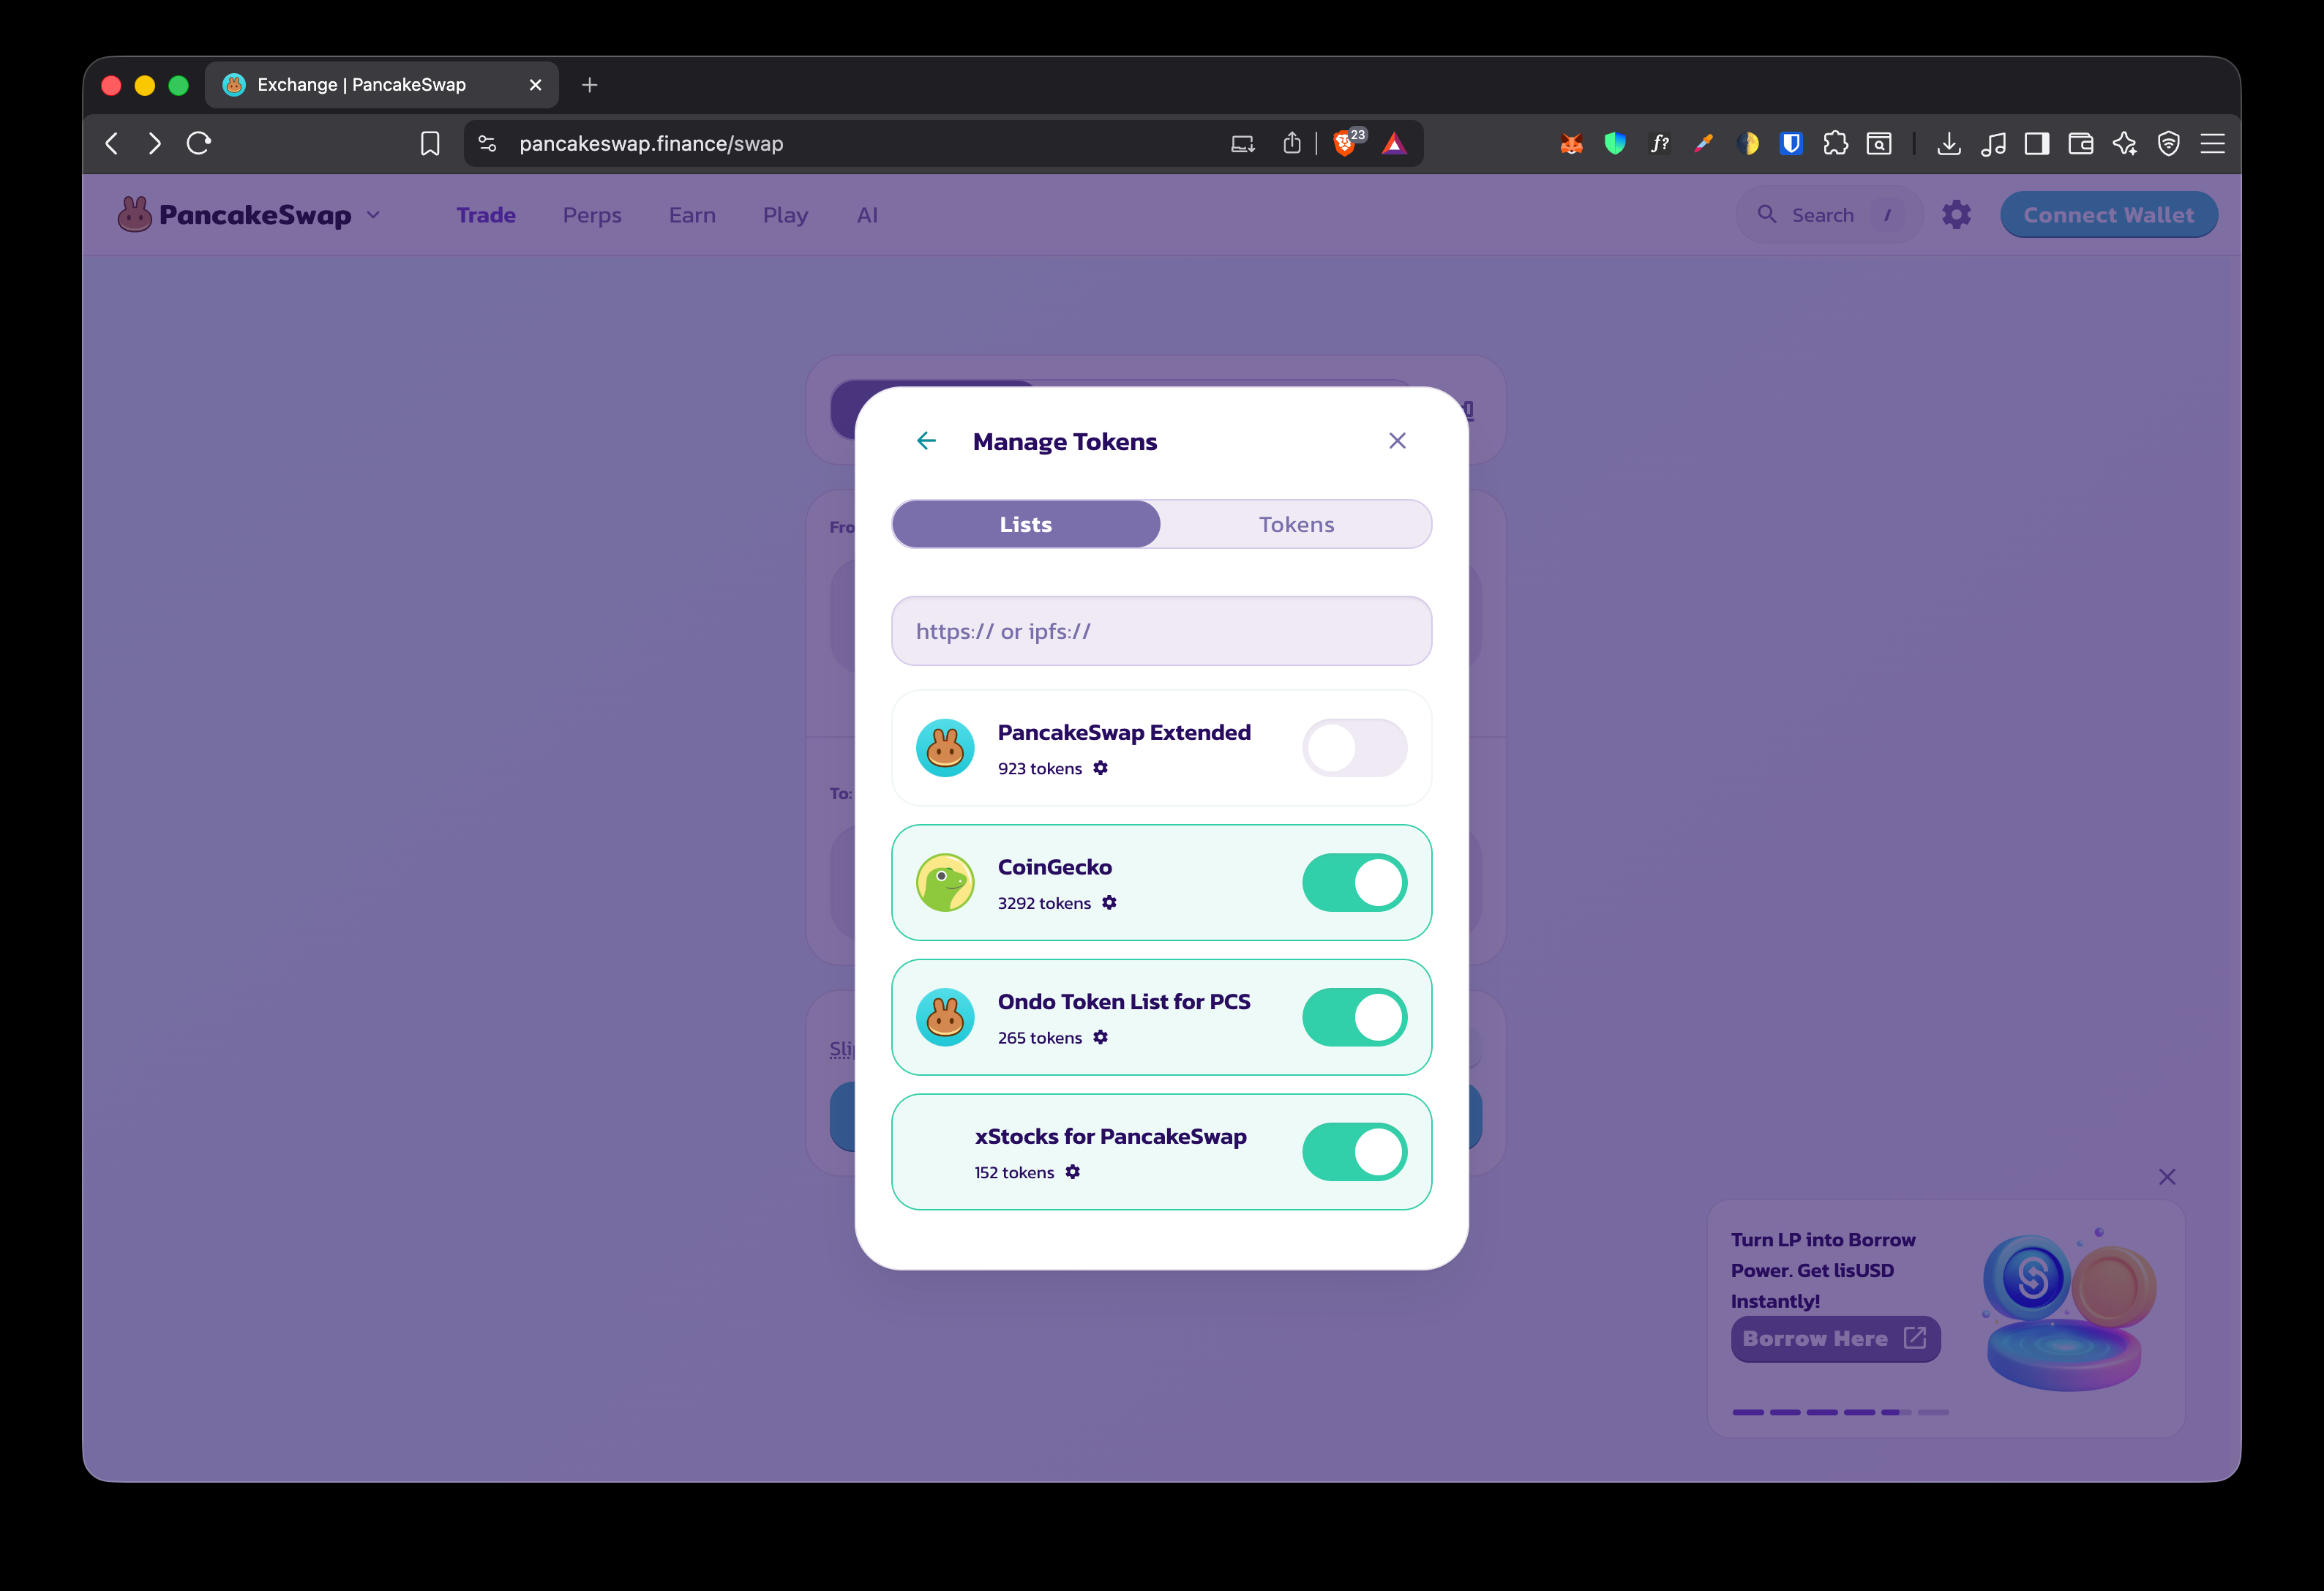The image size is (2324, 1591).
Task: Close the Manage Tokens dialog
Action: pyautogui.click(x=1397, y=441)
